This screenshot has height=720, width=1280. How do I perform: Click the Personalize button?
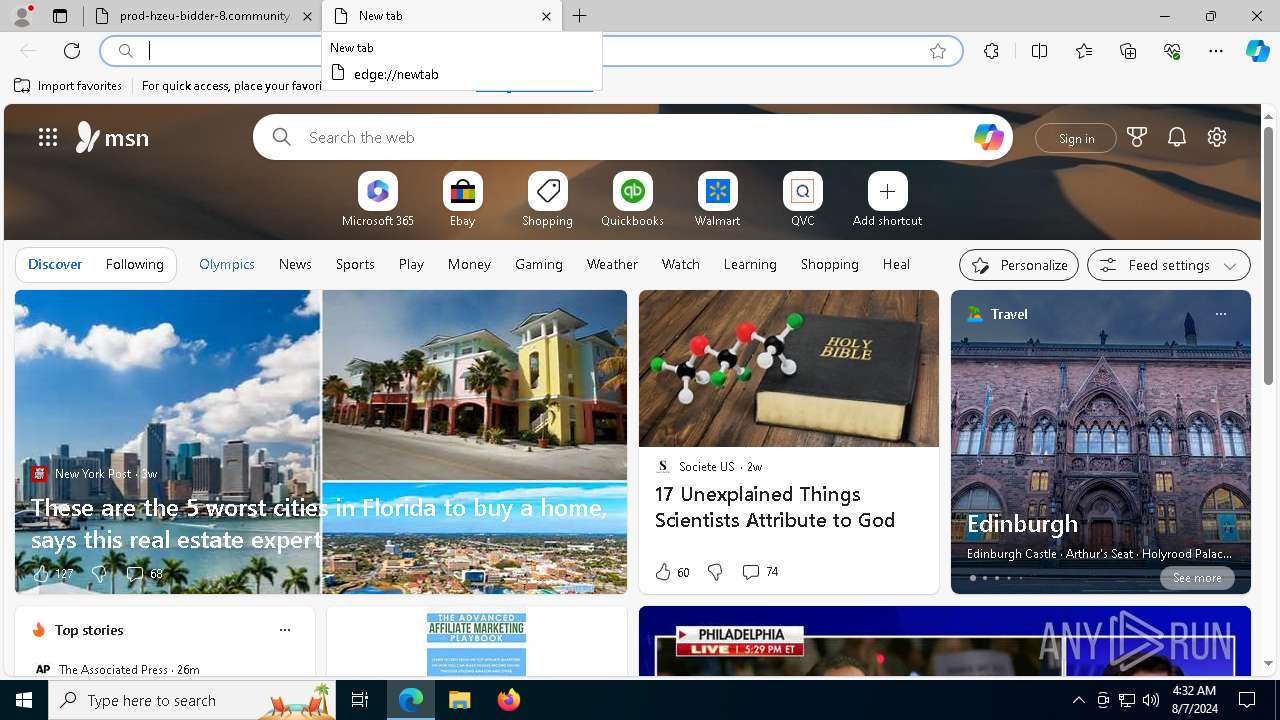click(x=1019, y=265)
